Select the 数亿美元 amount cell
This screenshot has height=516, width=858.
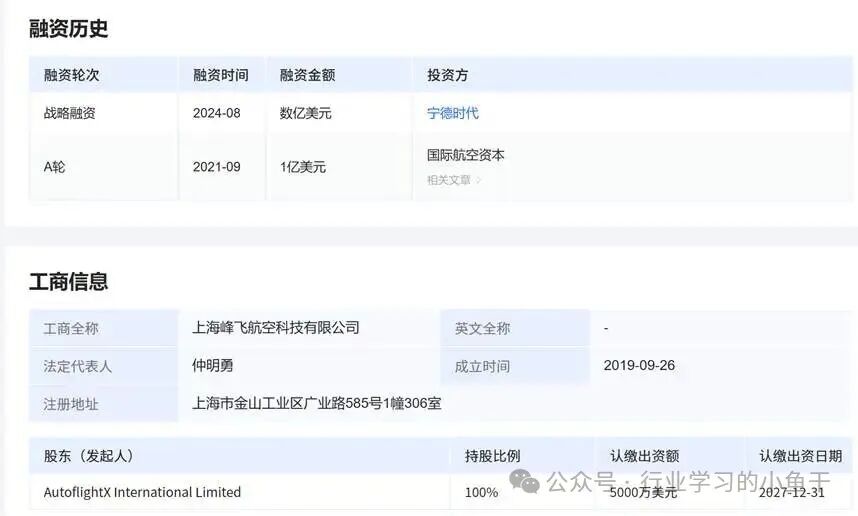pyautogui.click(x=305, y=113)
